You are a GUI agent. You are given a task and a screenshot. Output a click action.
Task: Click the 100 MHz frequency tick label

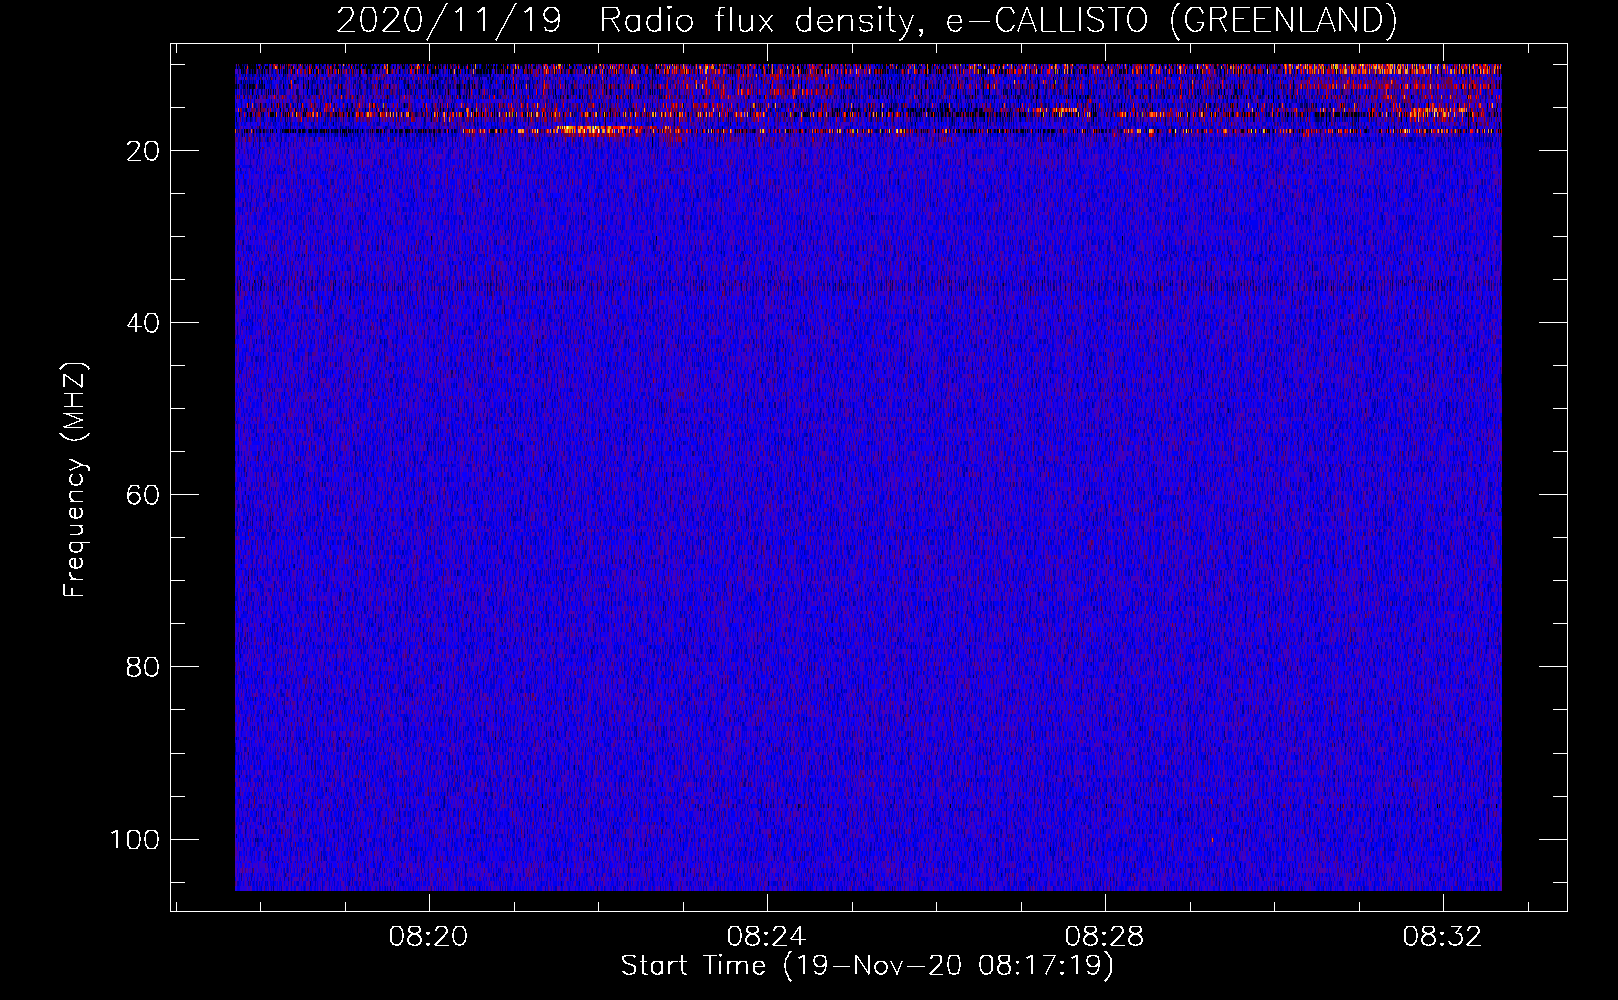[135, 839]
